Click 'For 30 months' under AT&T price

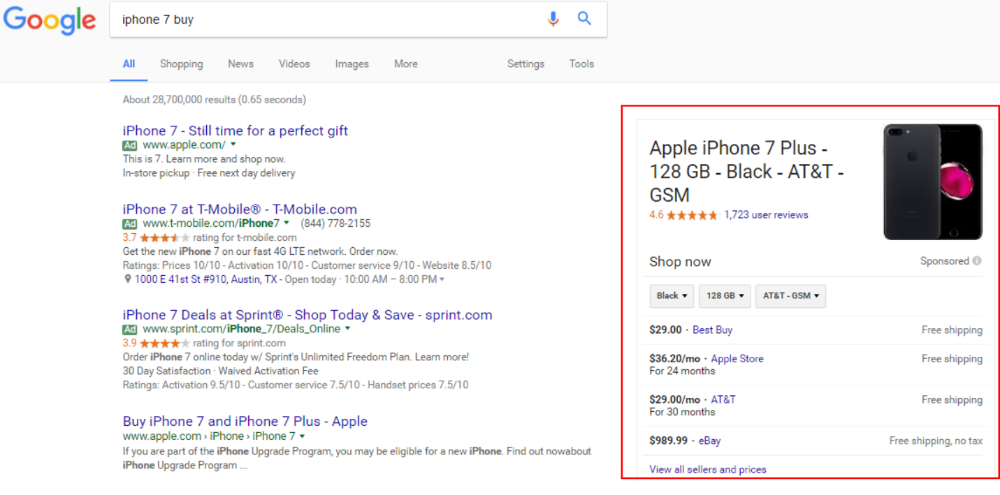pyautogui.click(x=682, y=411)
